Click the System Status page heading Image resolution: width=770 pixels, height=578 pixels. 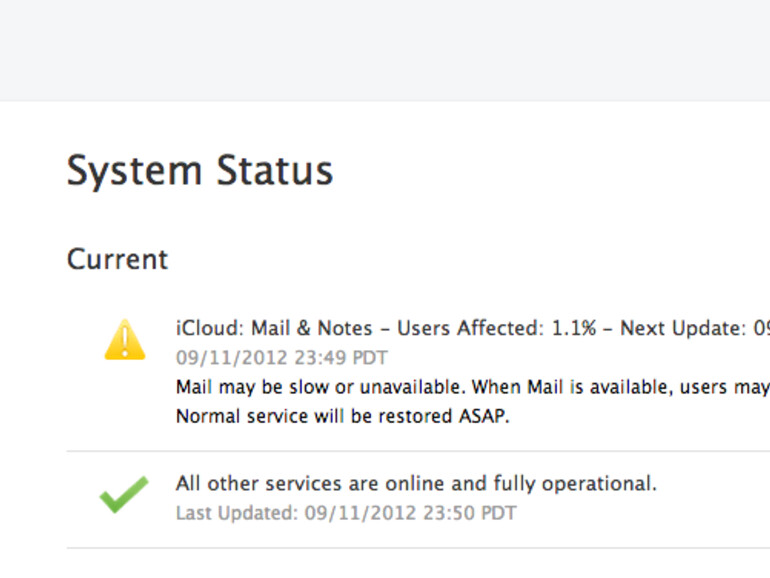click(200, 171)
